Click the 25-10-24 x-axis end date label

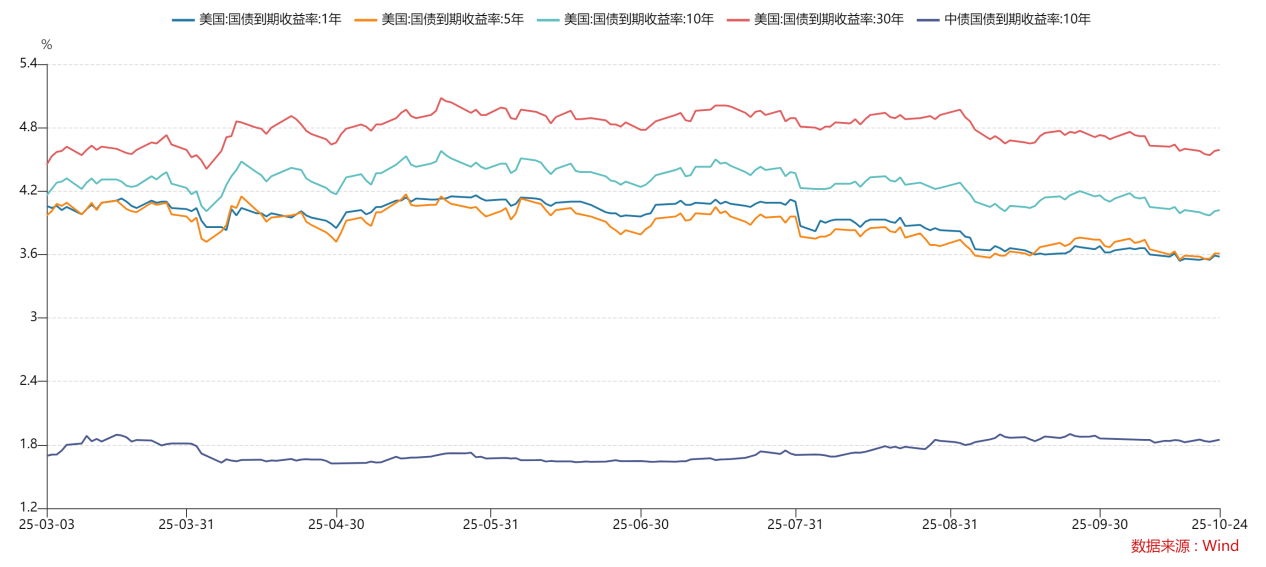point(1219,524)
